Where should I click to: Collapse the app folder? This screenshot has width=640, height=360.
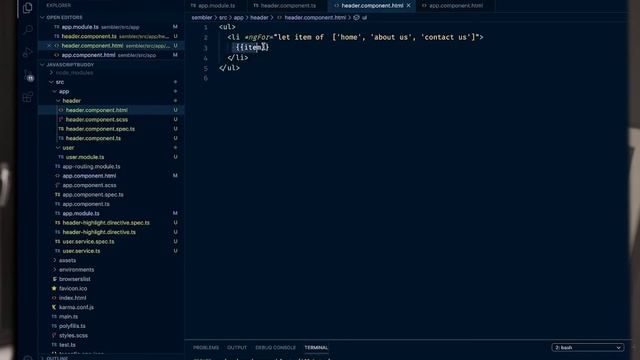click(x=64, y=91)
